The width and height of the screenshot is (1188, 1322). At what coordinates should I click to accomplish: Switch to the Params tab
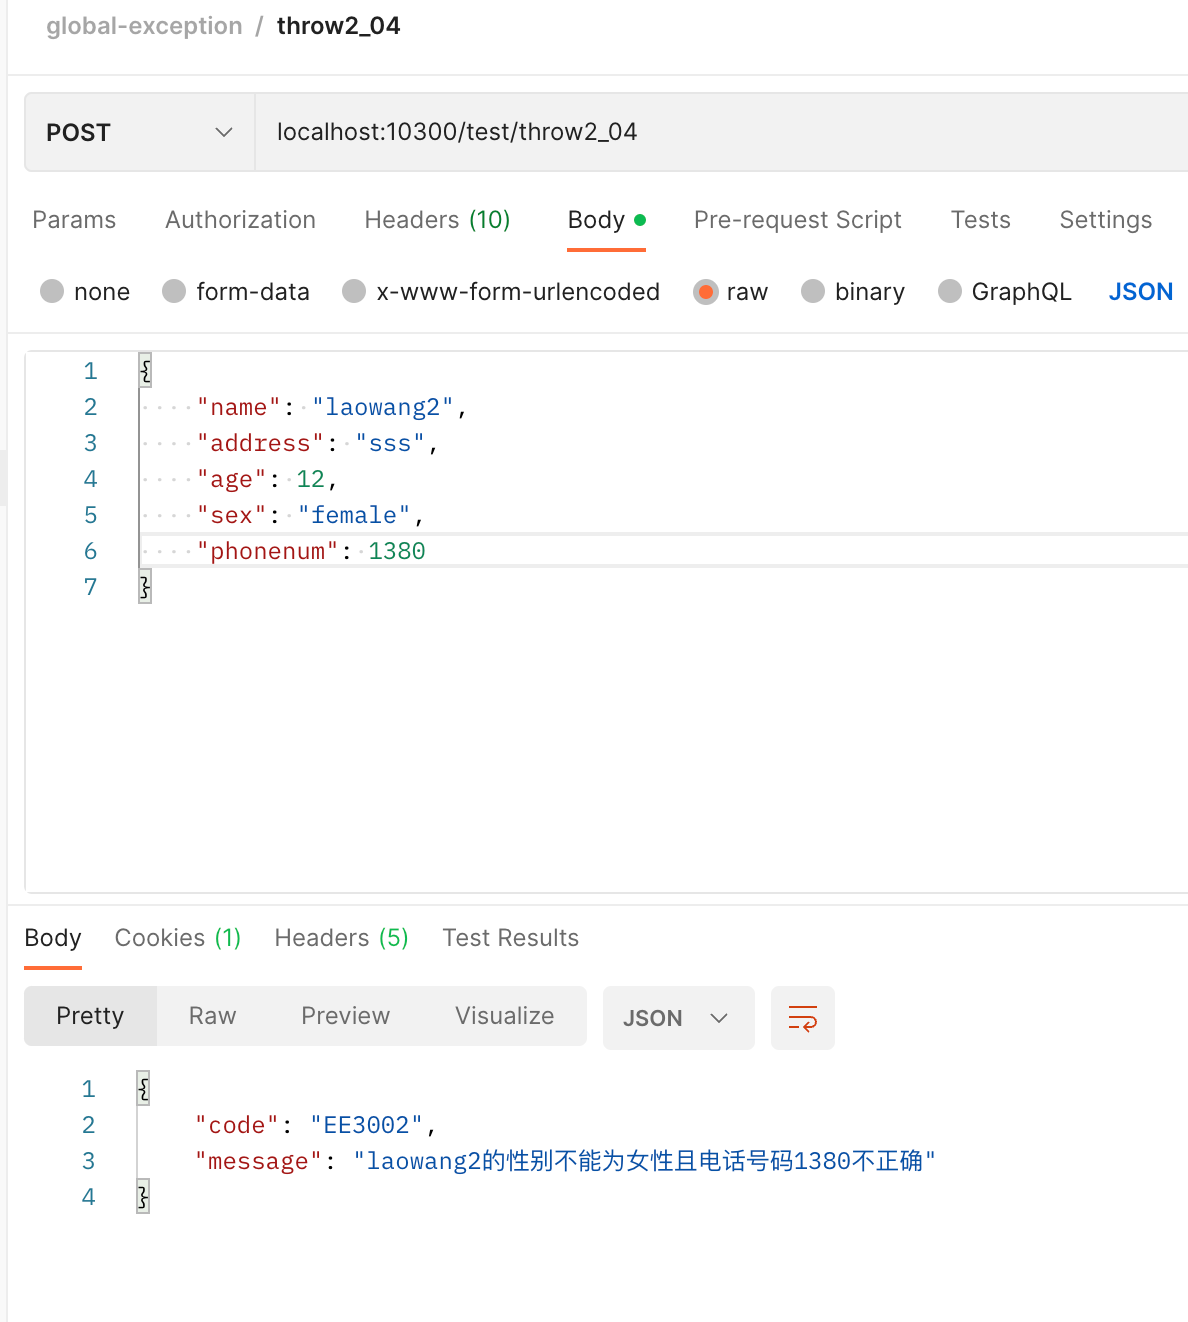(x=74, y=220)
